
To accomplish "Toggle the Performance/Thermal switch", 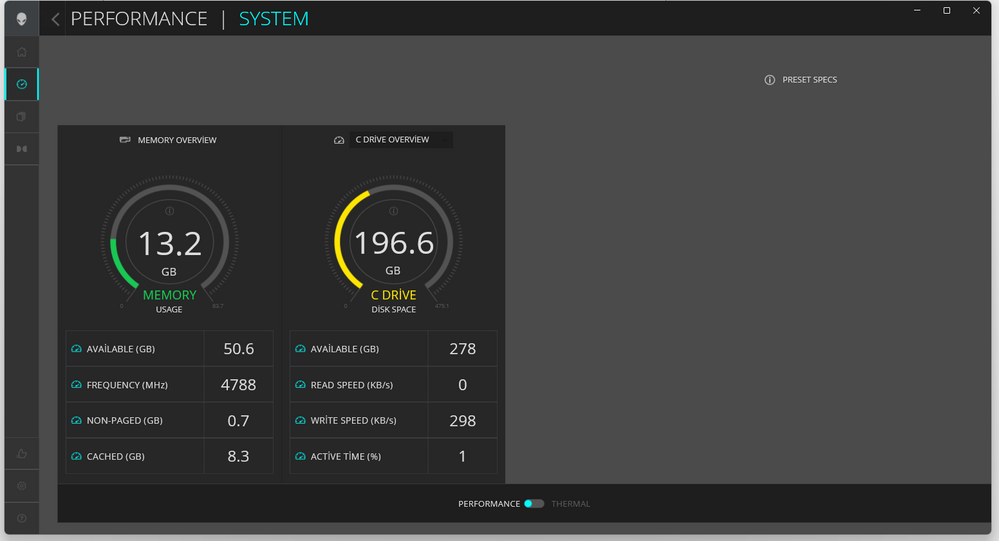I will pos(534,504).
